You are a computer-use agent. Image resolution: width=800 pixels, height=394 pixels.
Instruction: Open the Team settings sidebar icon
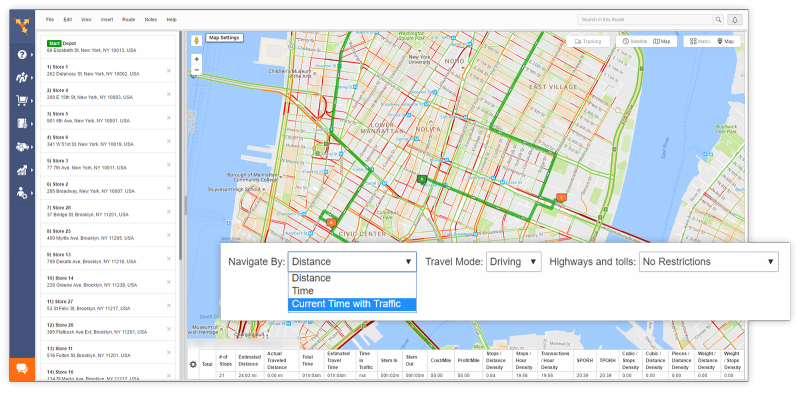click(x=22, y=193)
